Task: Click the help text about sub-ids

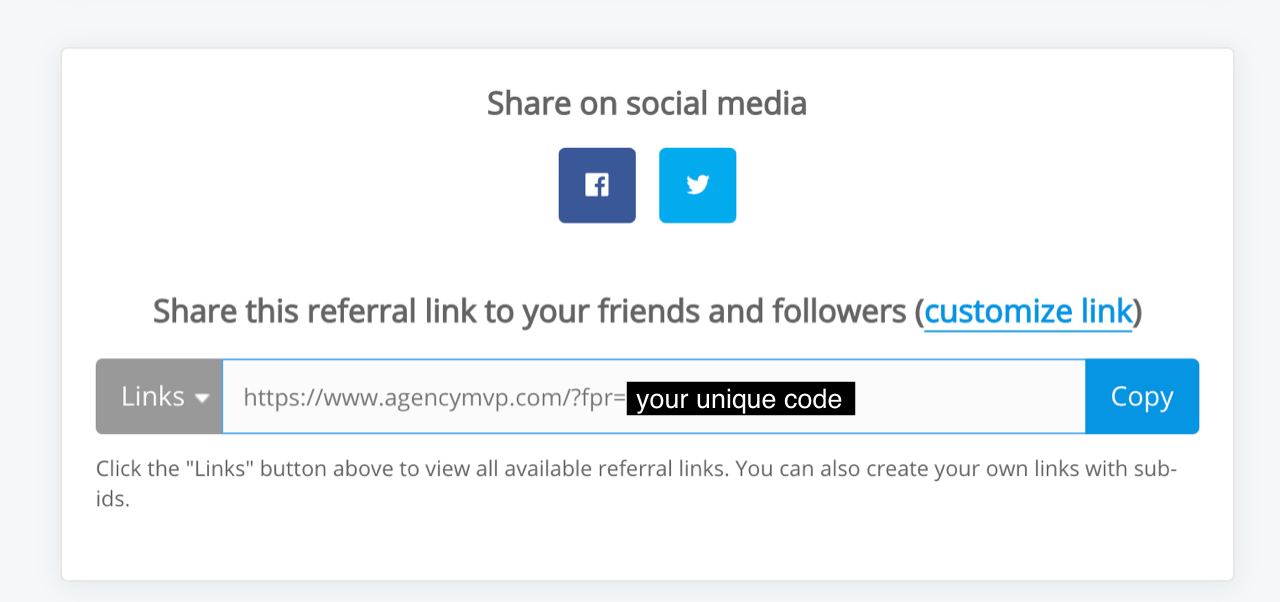Action: [x=636, y=484]
